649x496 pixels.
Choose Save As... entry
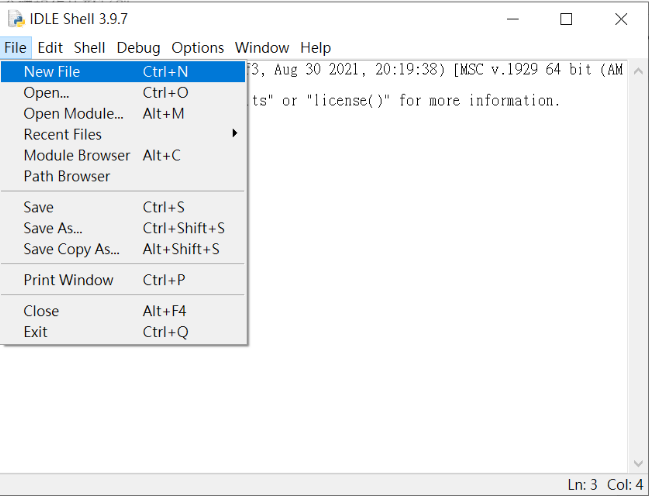[123, 228]
